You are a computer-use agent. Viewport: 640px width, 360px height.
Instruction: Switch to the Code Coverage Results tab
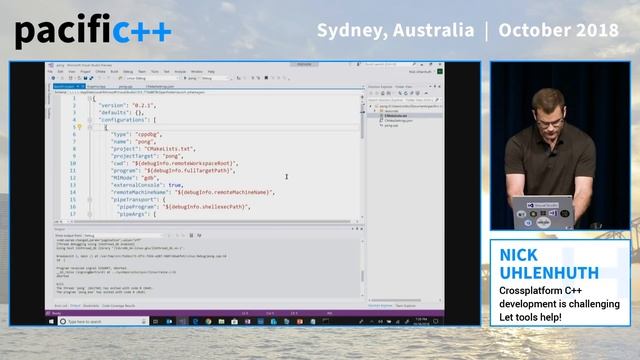118,306
